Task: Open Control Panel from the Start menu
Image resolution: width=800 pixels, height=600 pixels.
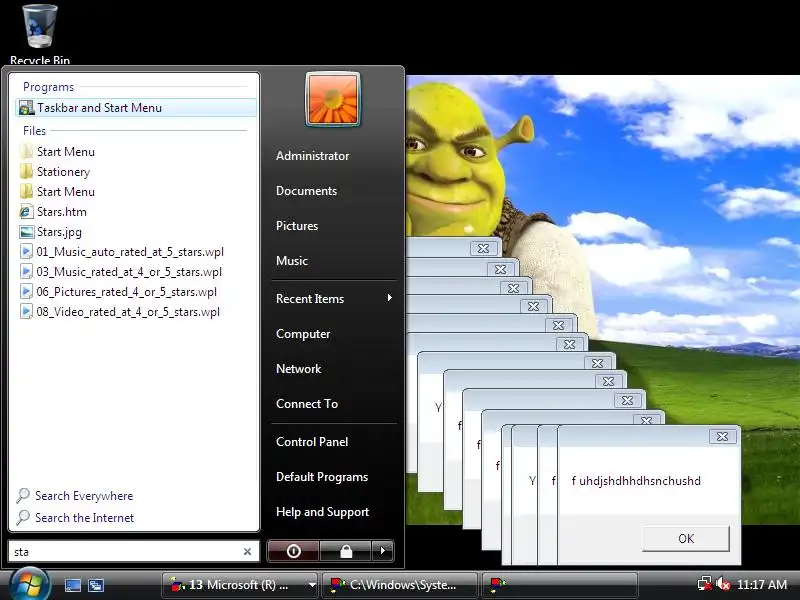Action: coord(312,442)
